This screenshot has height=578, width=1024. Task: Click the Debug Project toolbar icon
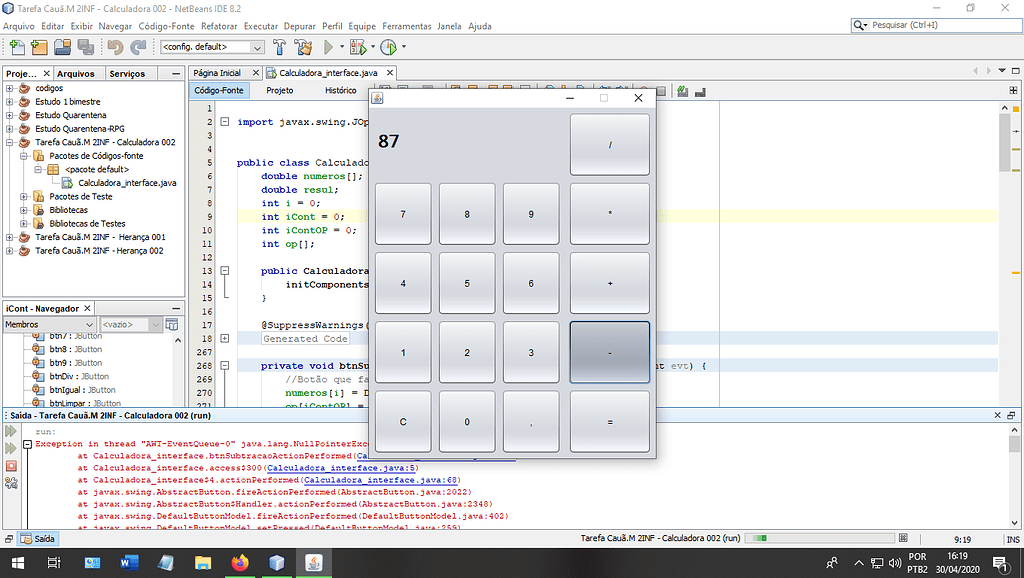(x=357, y=47)
